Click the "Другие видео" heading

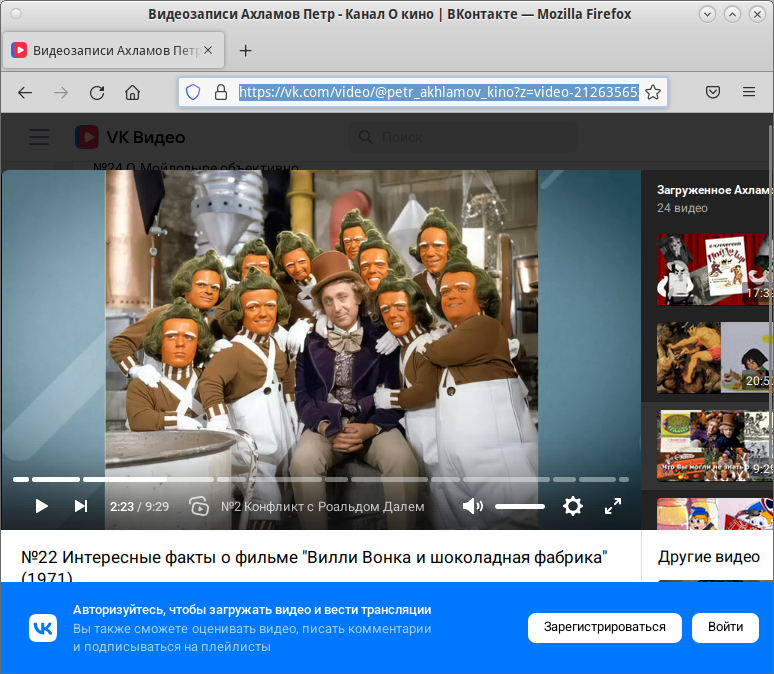coord(708,556)
